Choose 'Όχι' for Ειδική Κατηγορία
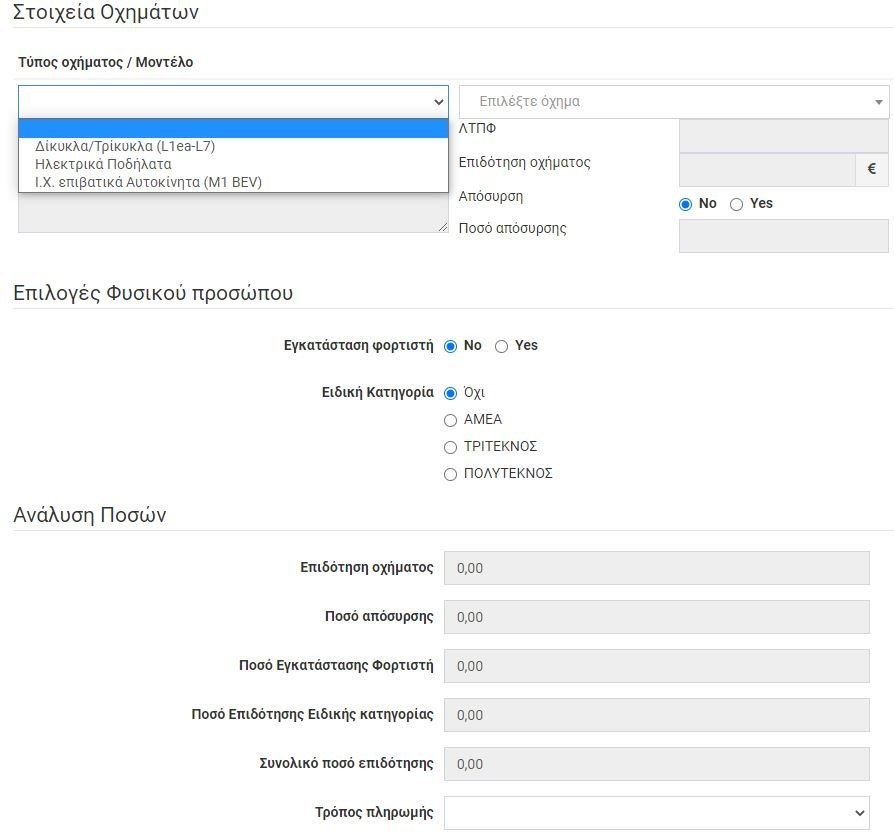 [450, 394]
